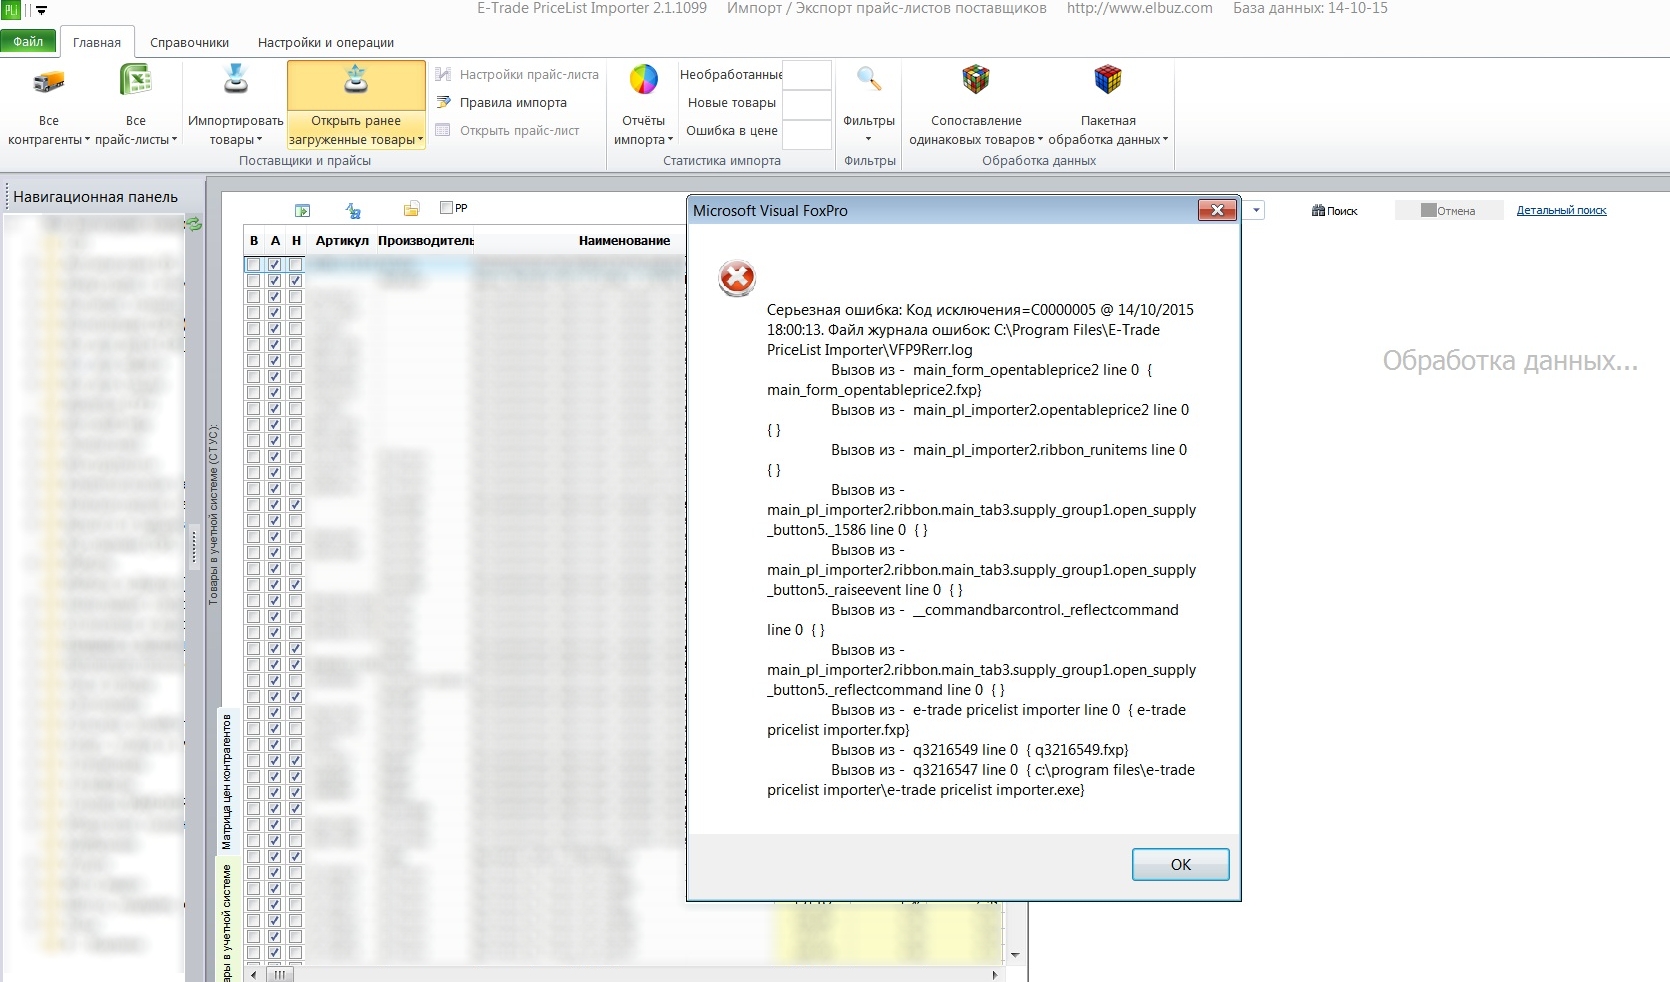Switch to the Главная ribbon tab
The height and width of the screenshot is (982, 1670).
pyautogui.click(x=97, y=42)
